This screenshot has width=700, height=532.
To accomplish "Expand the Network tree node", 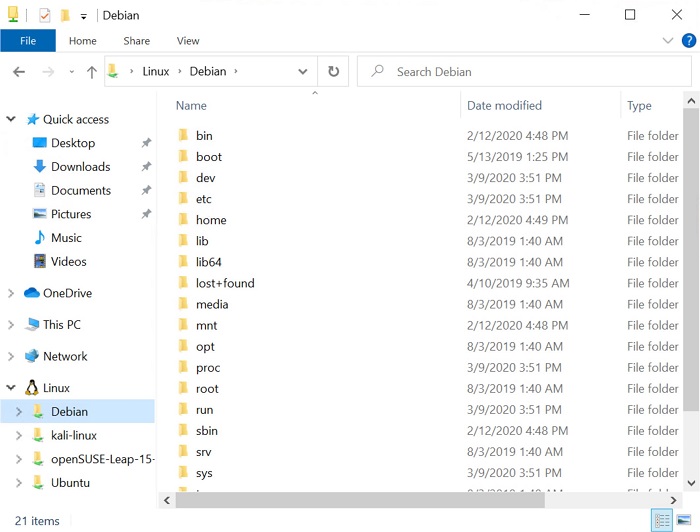I will [11, 356].
